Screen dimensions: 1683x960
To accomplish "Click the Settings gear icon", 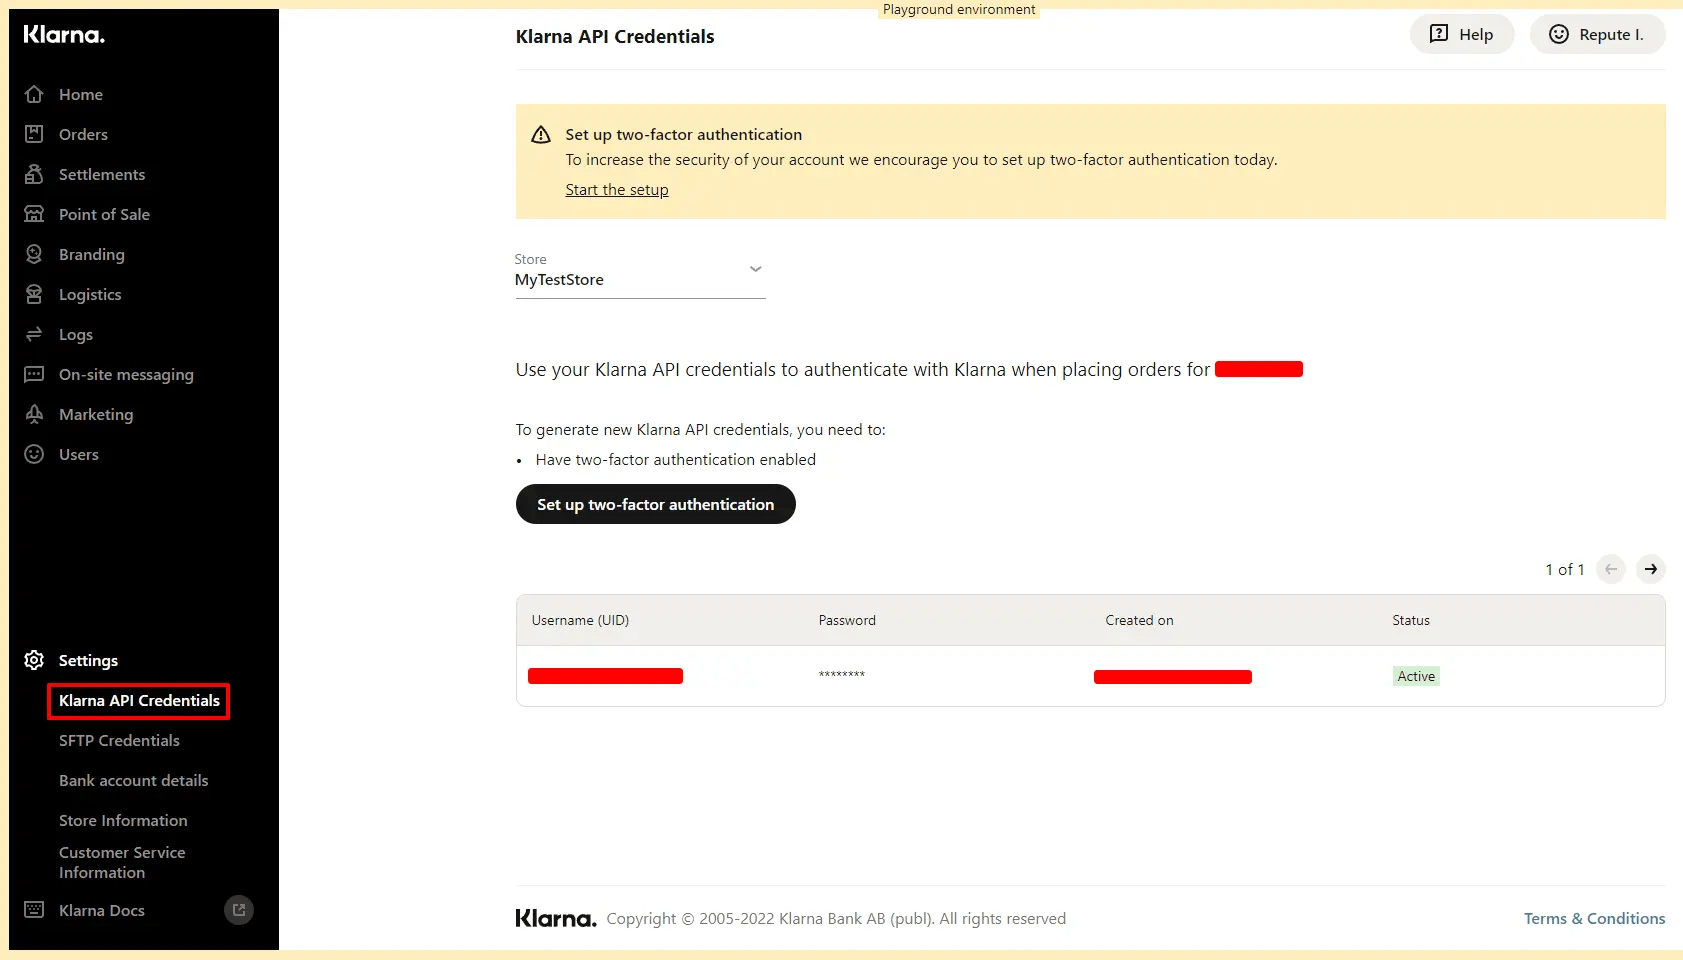I will pos(34,660).
